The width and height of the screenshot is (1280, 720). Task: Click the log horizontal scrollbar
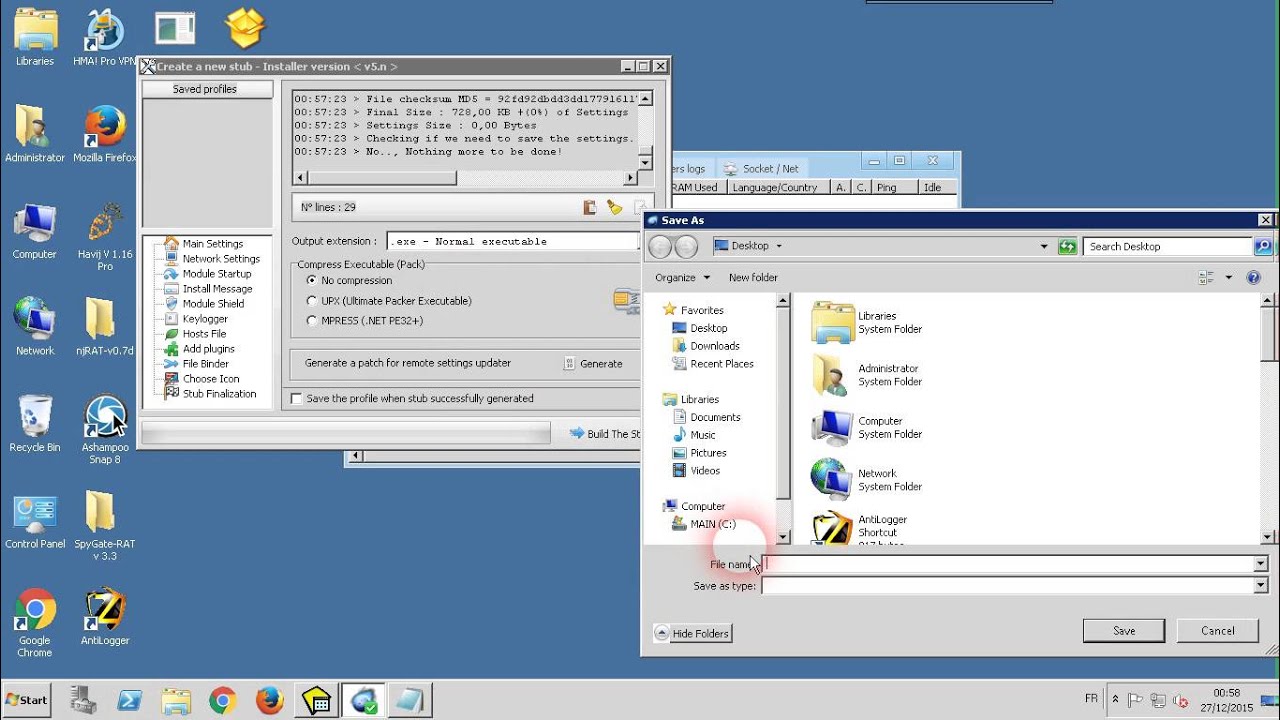point(464,178)
